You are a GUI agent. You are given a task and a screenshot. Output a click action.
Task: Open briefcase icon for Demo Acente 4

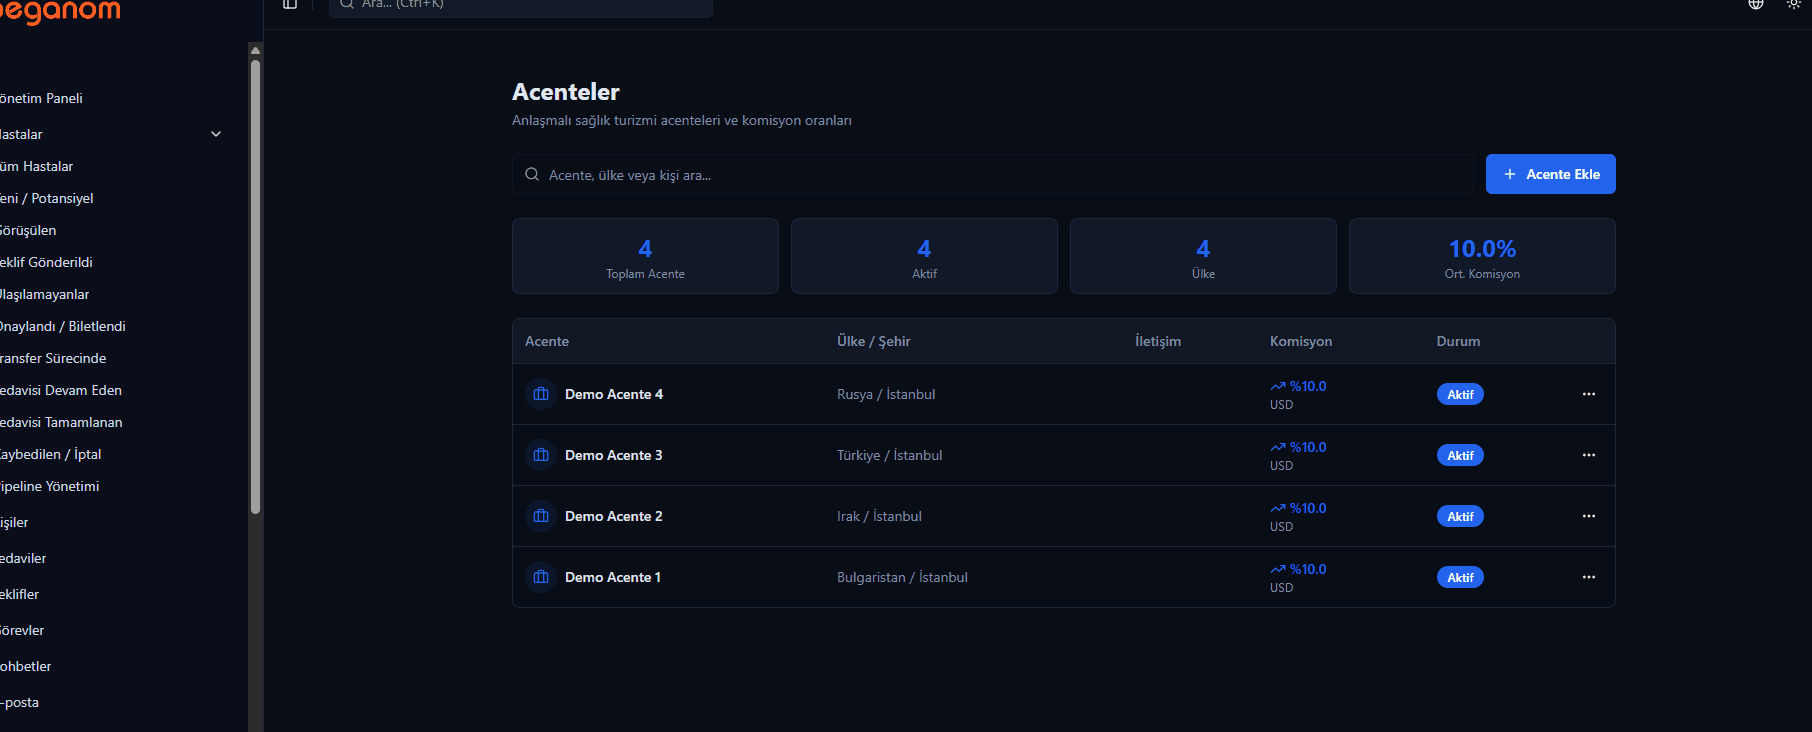[541, 394]
